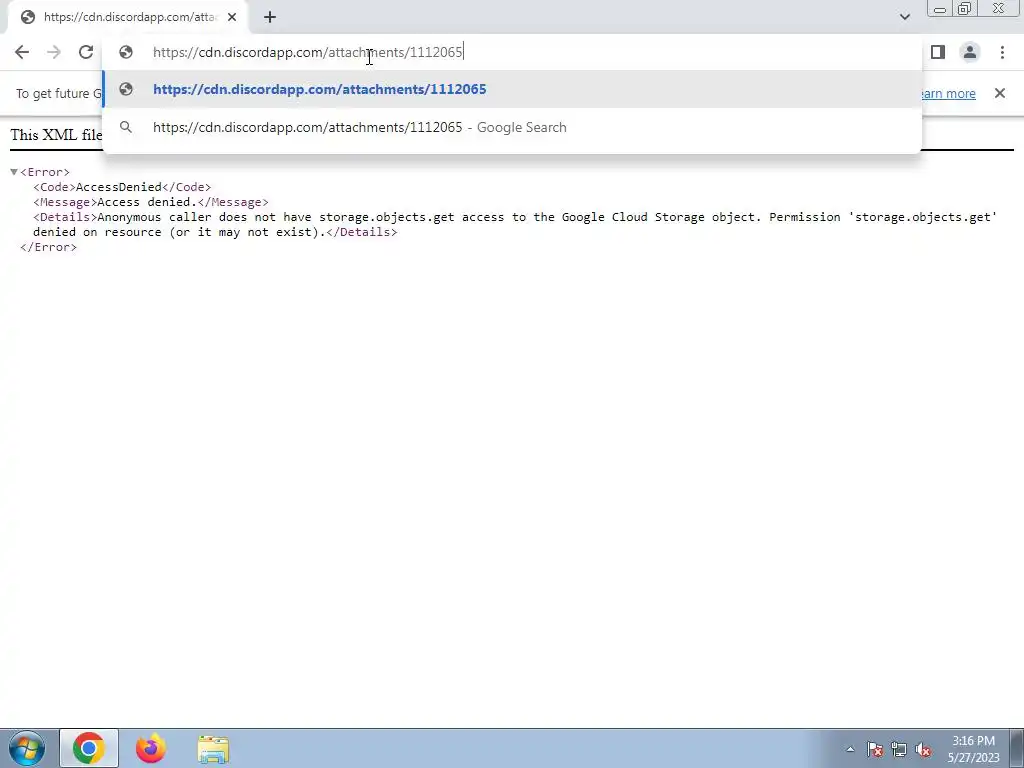The width and height of the screenshot is (1024, 768).
Task: Switch to the cdn.discordapp.com tab
Action: click(127, 18)
